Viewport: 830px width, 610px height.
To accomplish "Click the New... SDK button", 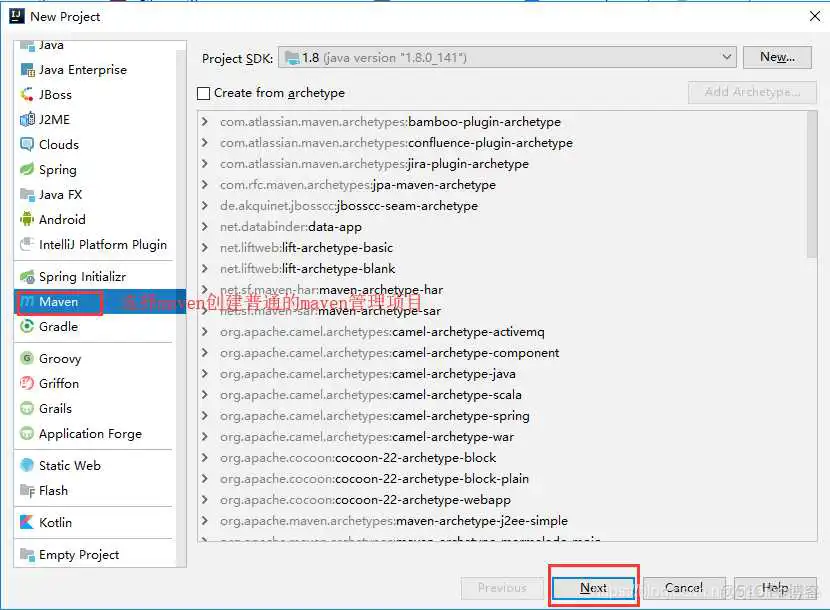I will tap(776, 58).
